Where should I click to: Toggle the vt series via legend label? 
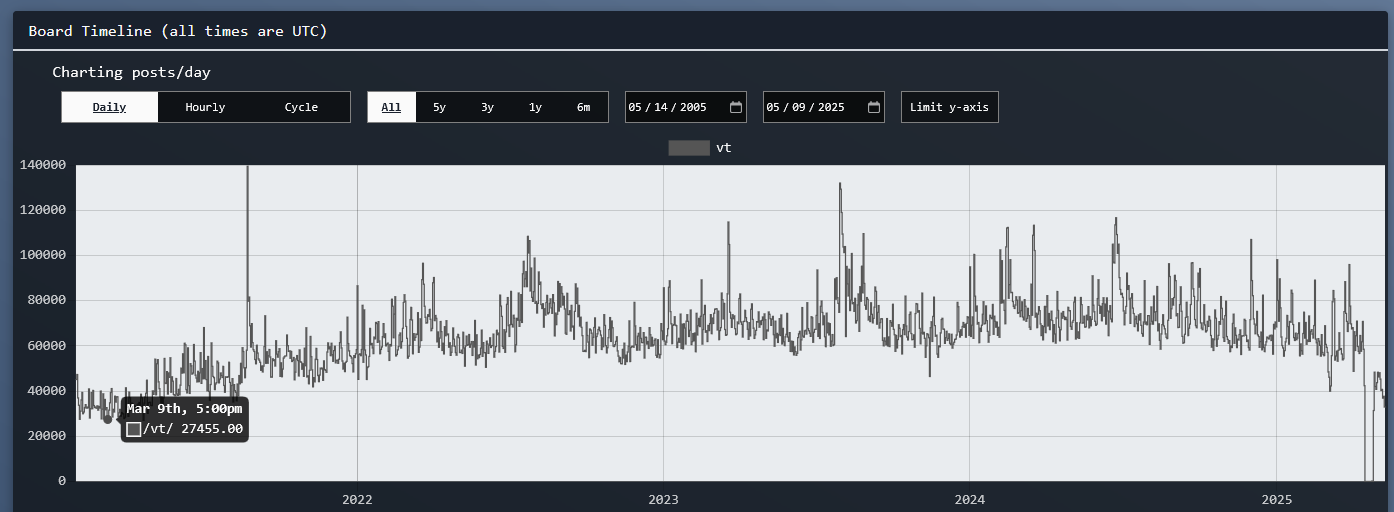pyautogui.click(x=723, y=148)
